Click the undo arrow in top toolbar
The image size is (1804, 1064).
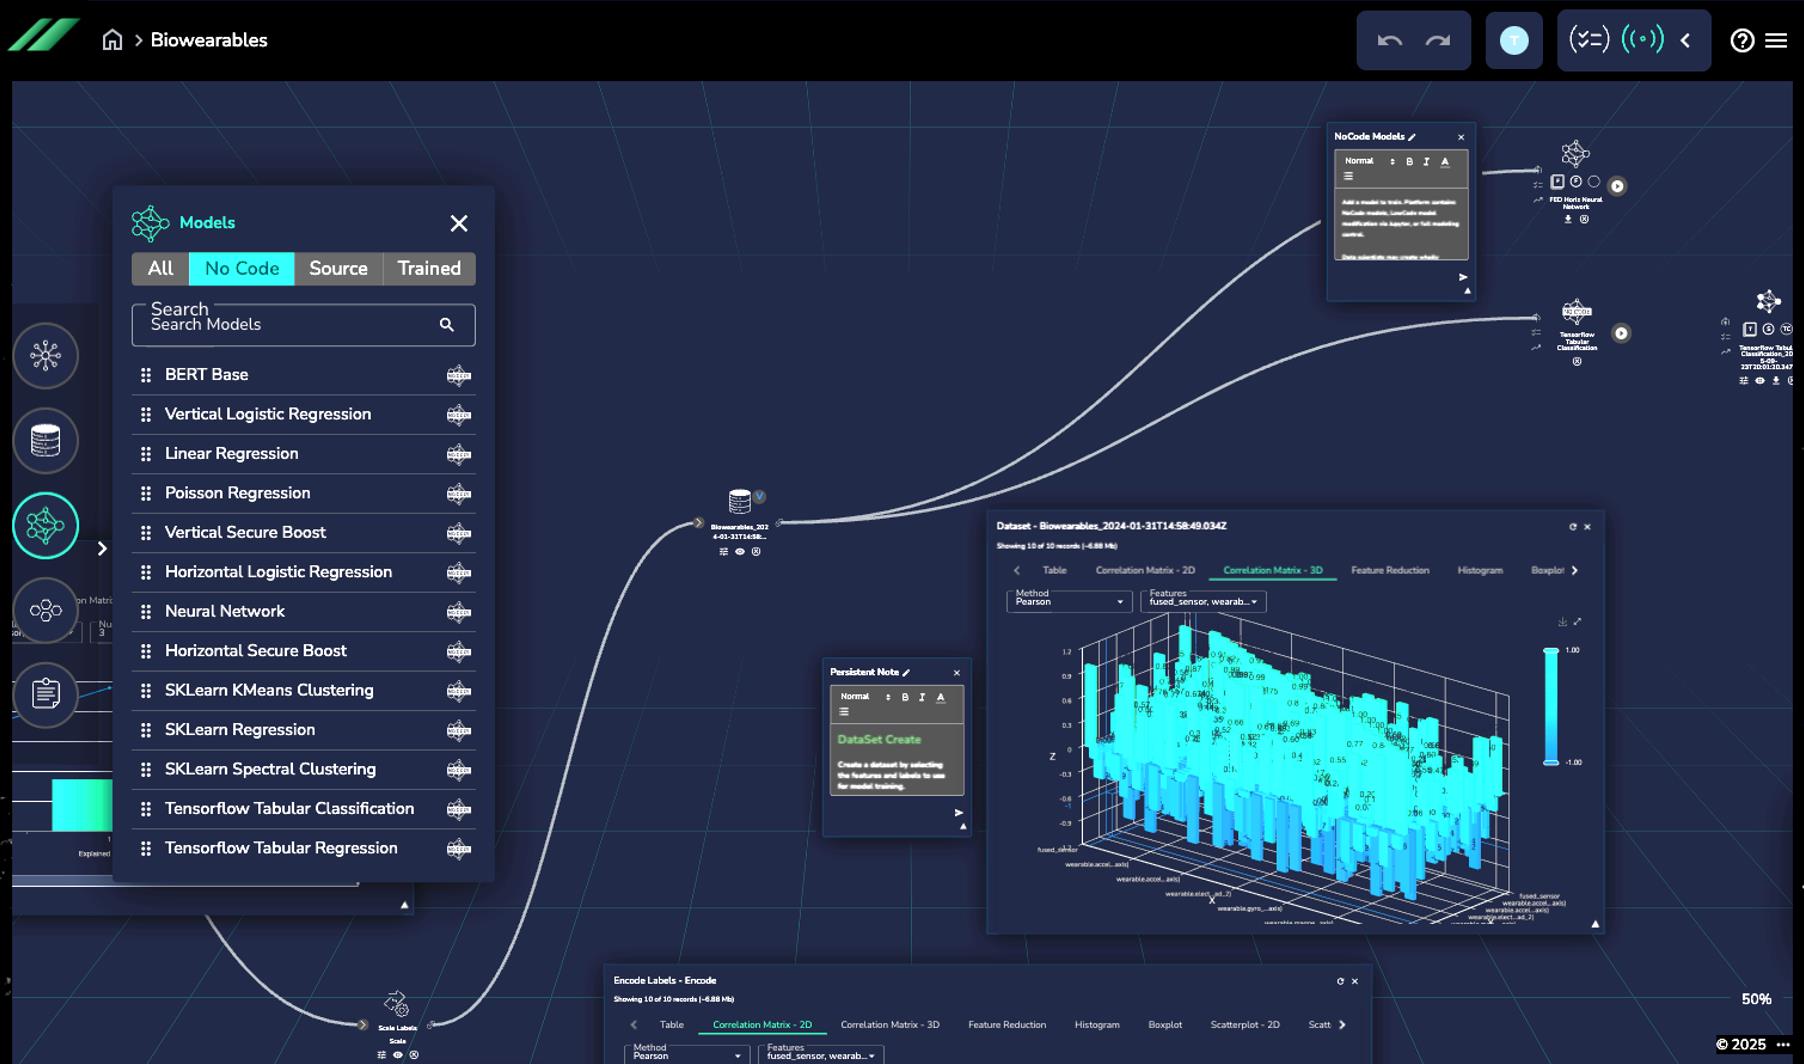pyautogui.click(x=1389, y=40)
